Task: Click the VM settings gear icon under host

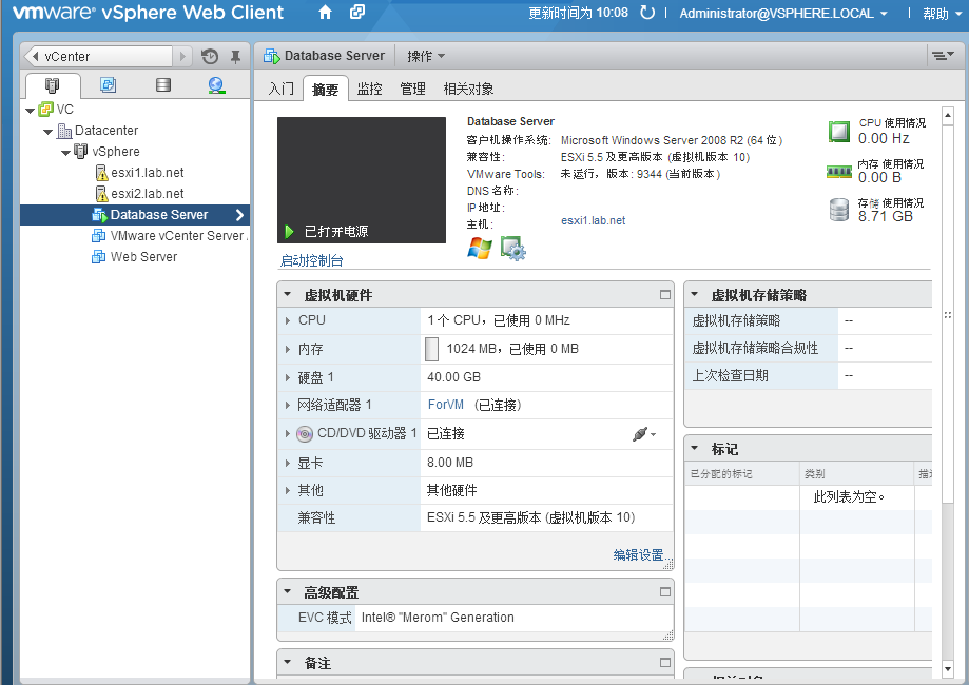Action: pos(513,248)
